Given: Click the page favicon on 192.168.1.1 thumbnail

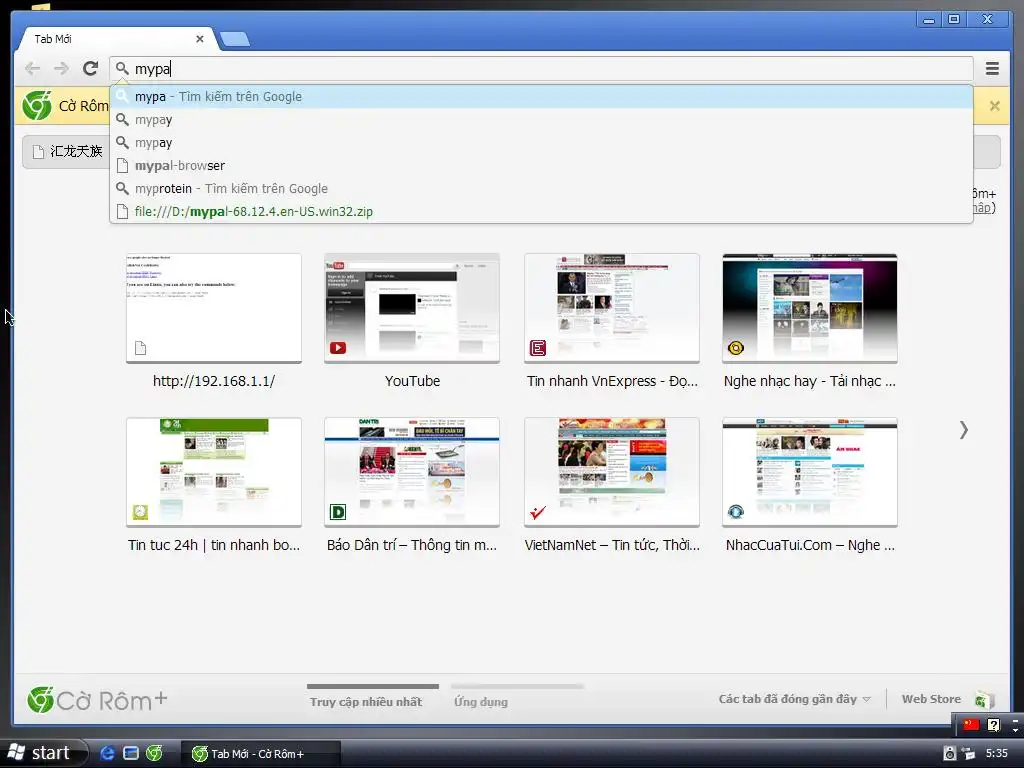Looking at the screenshot, I should [x=140, y=348].
